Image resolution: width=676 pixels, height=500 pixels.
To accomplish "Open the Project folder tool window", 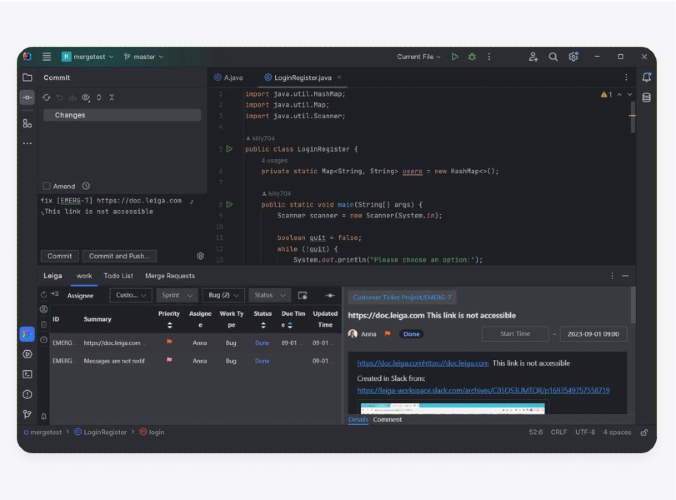I will pos(27,78).
